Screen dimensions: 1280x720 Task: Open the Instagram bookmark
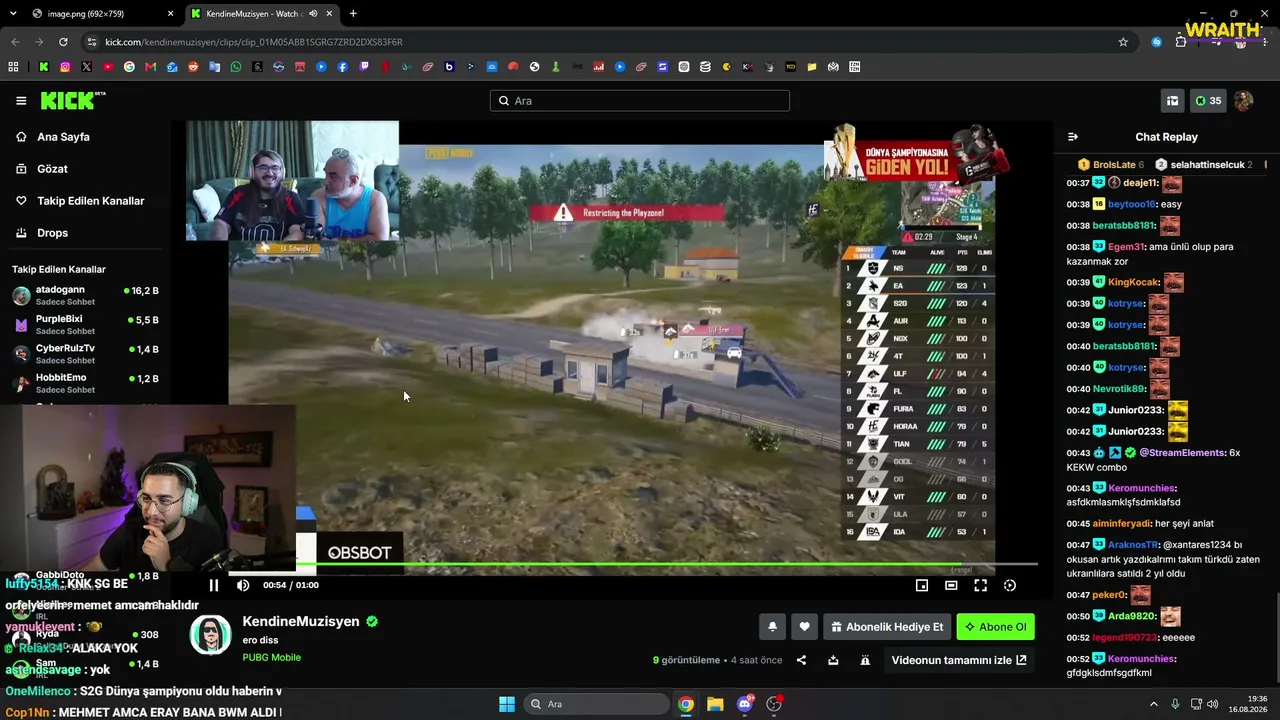[x=65, y=67]
